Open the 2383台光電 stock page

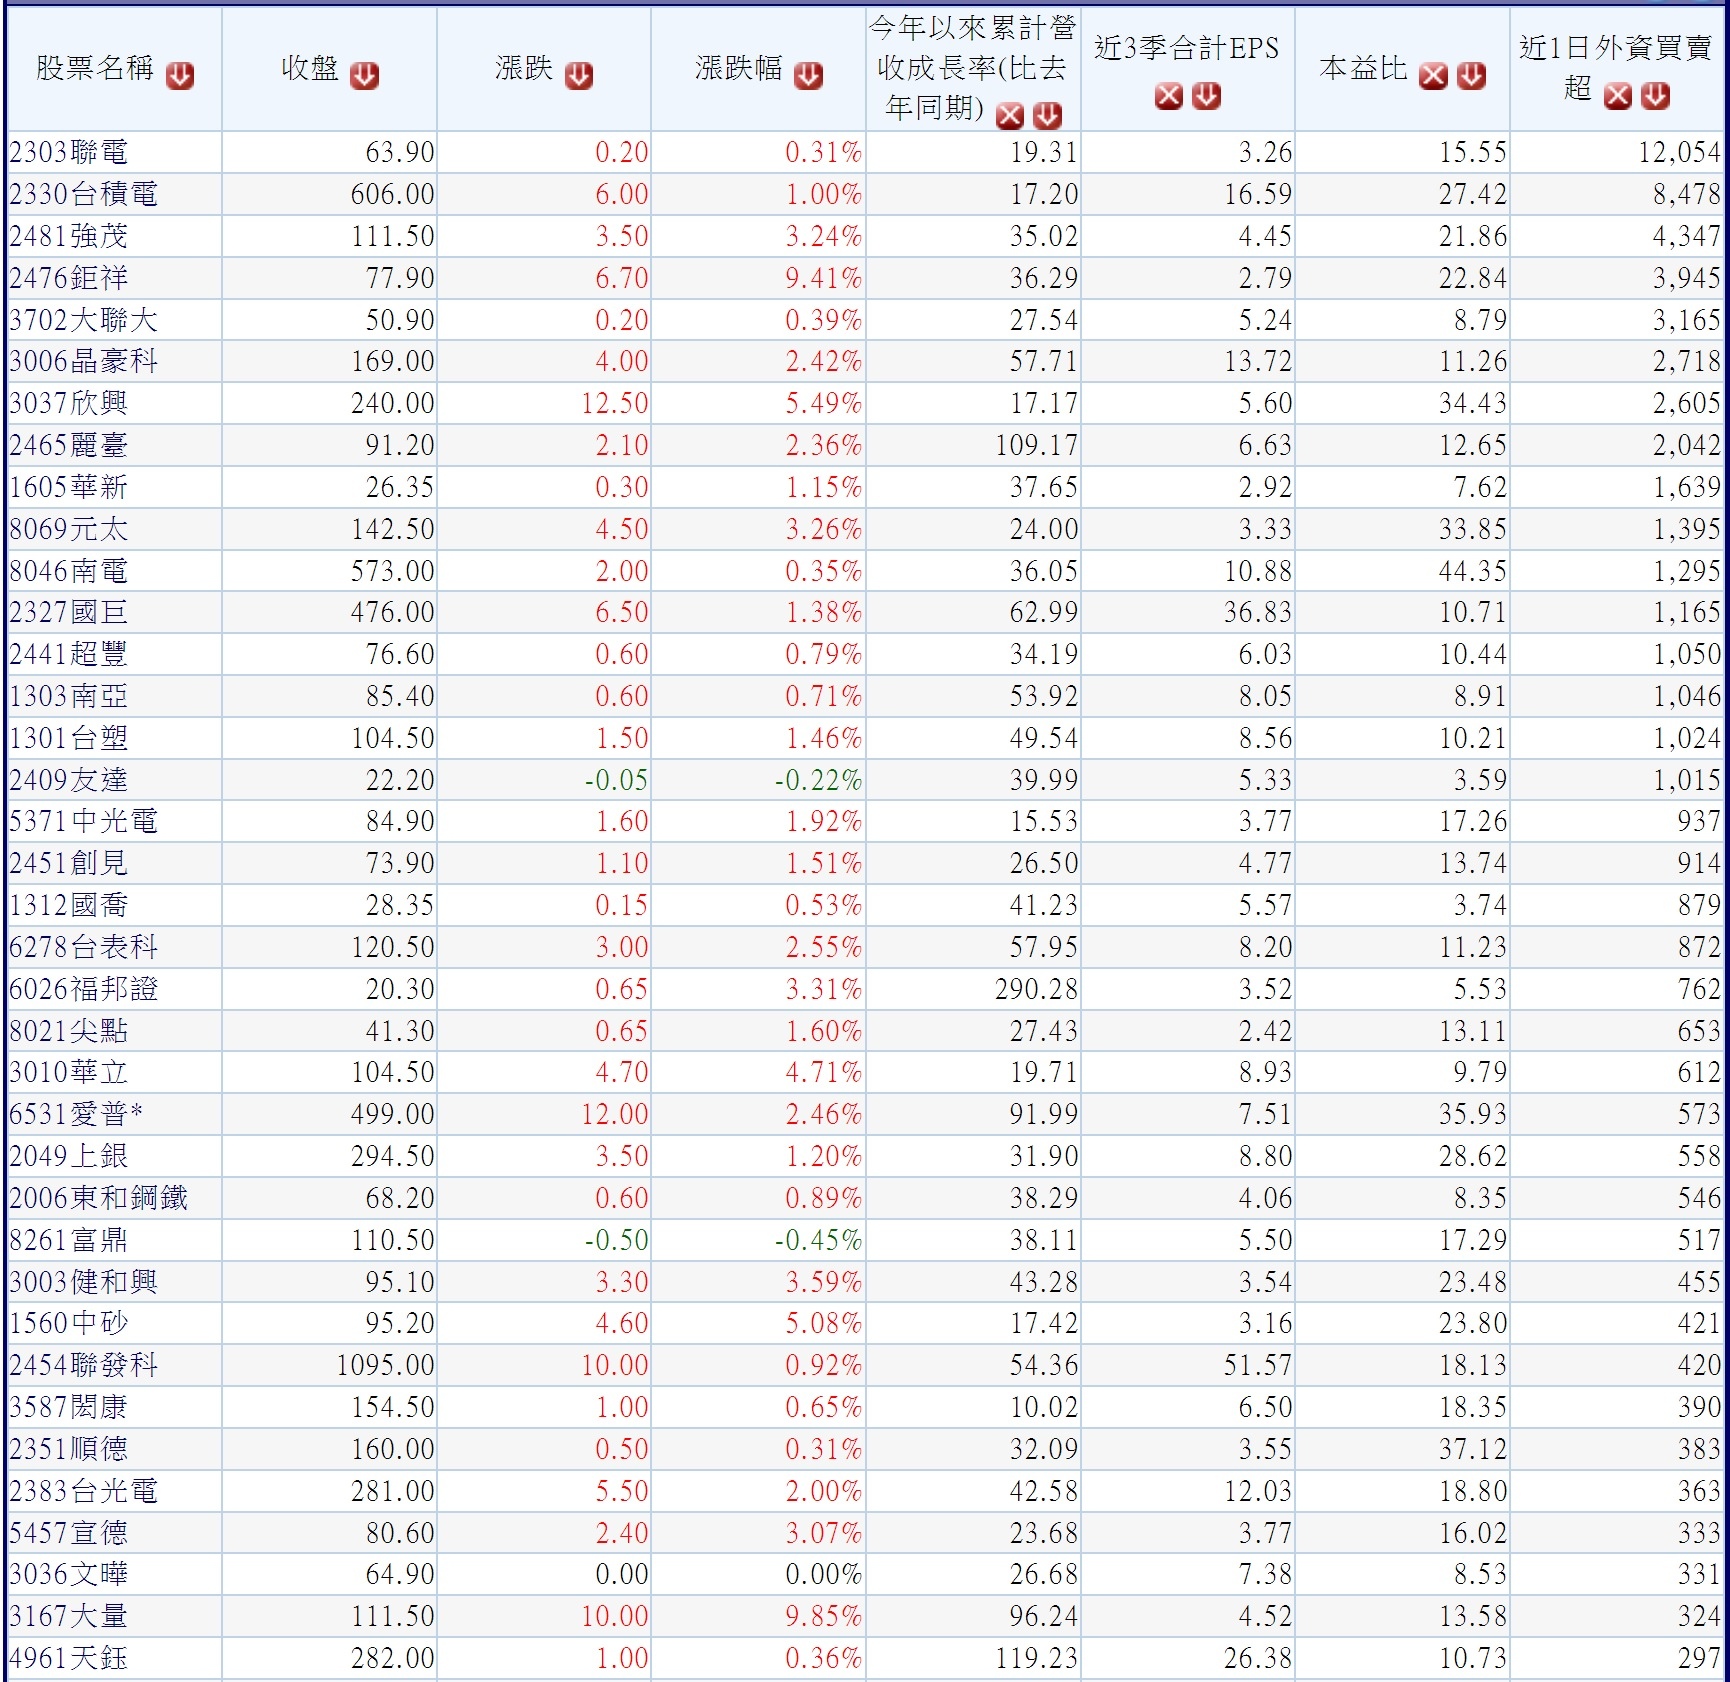click(x=83, y=1491)
